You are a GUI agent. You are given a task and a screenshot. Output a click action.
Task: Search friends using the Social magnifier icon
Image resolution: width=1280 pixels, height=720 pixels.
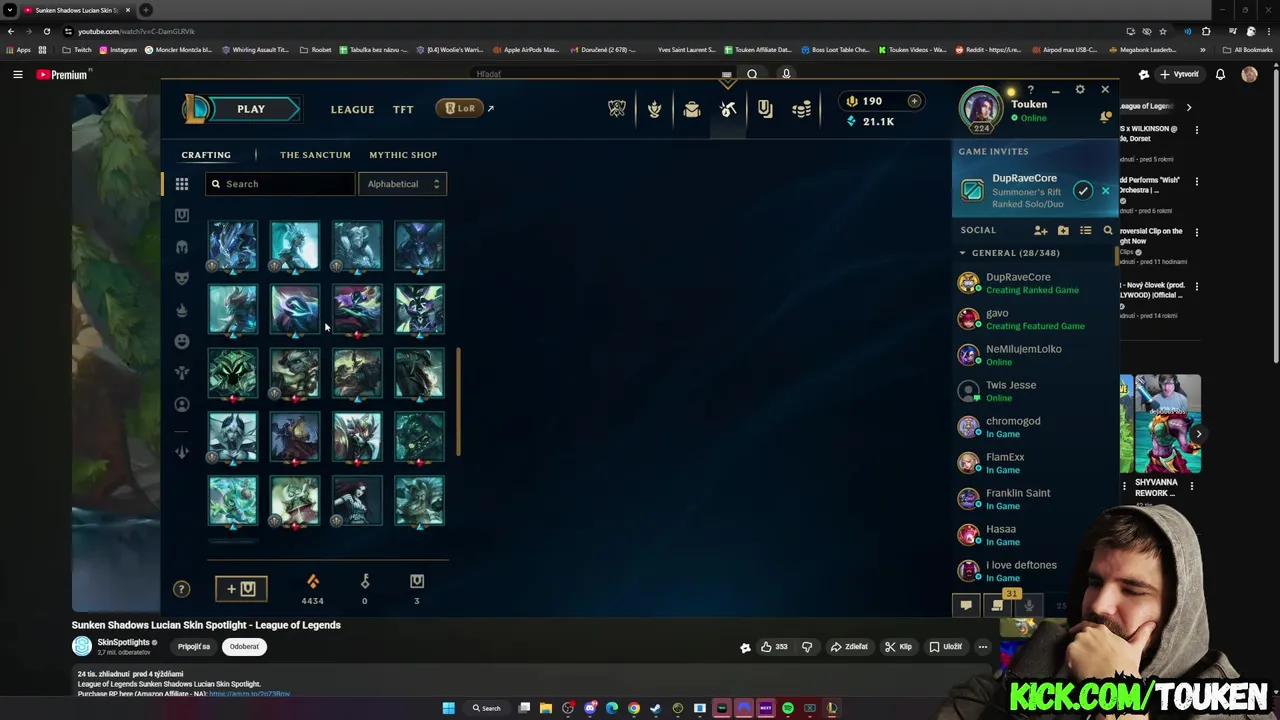(x=1108, y=230)
